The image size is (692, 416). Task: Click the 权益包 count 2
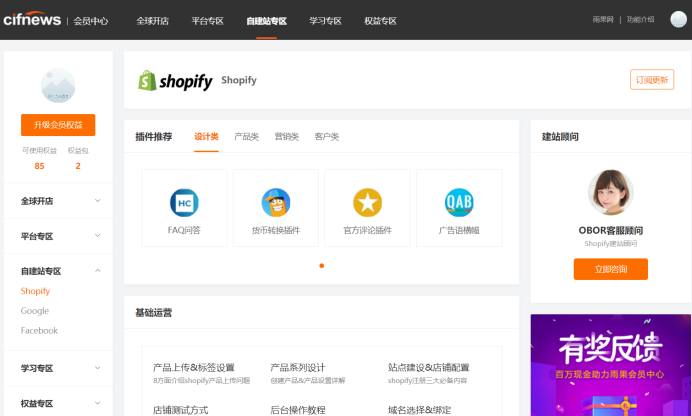(x=78, y=166)
